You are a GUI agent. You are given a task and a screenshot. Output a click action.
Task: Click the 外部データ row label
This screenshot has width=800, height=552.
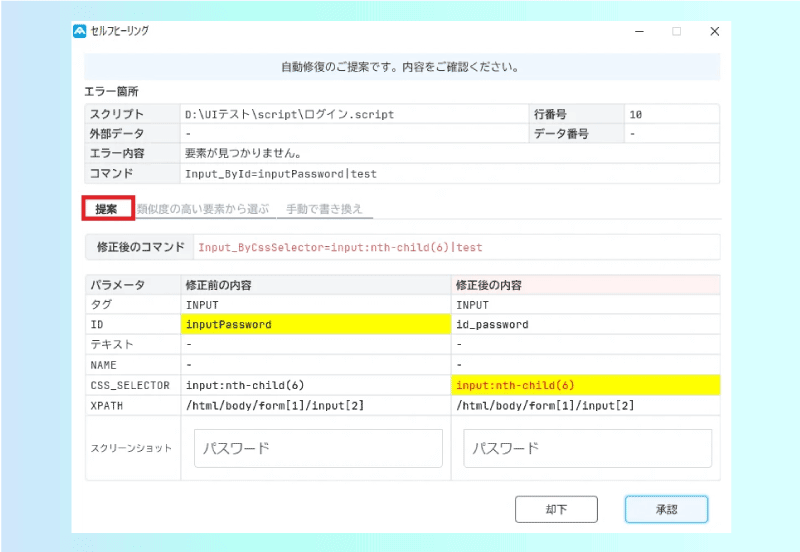pyautogui.click(x=117, y=134)
